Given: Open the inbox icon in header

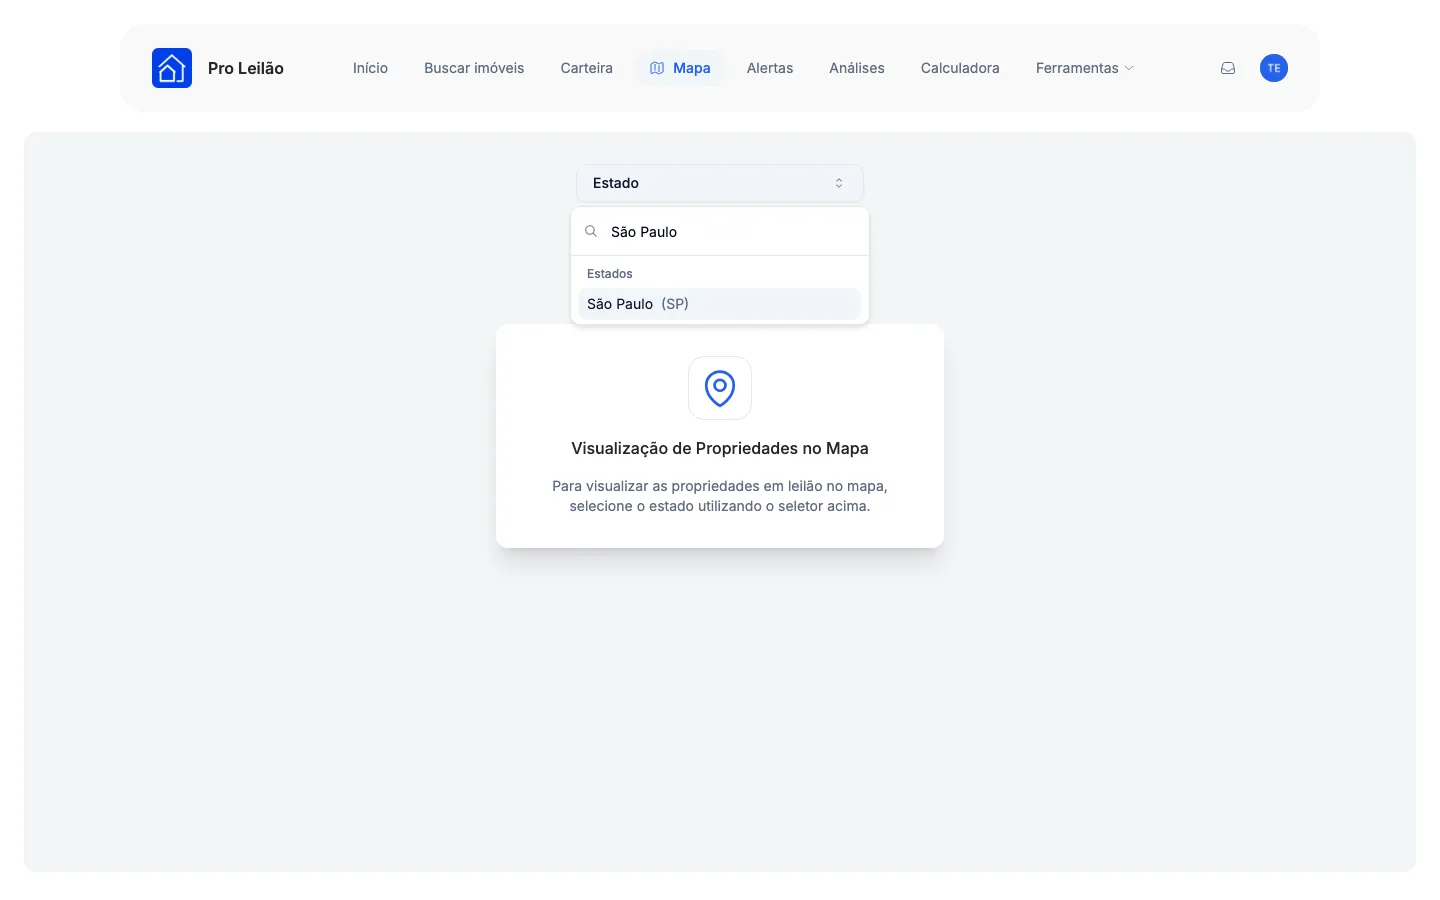Looking at the screenshot, I should (x=1228, y=68).
